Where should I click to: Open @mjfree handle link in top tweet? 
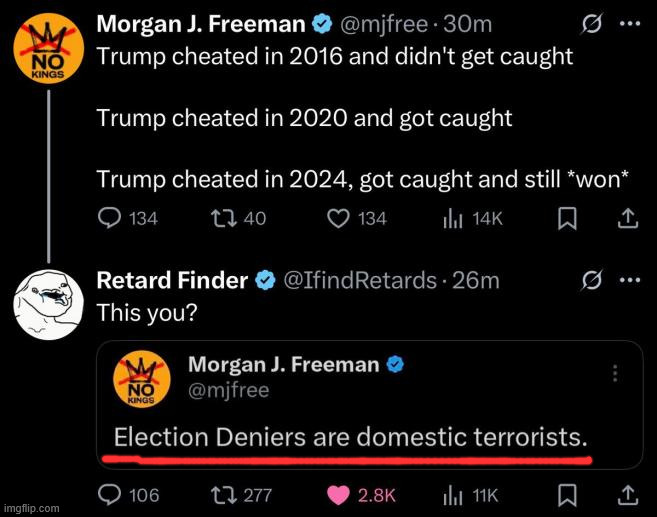click(384, 24)
